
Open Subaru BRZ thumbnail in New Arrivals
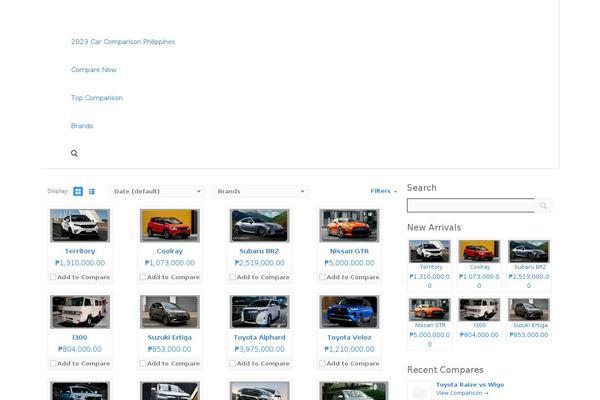point(529,251)
